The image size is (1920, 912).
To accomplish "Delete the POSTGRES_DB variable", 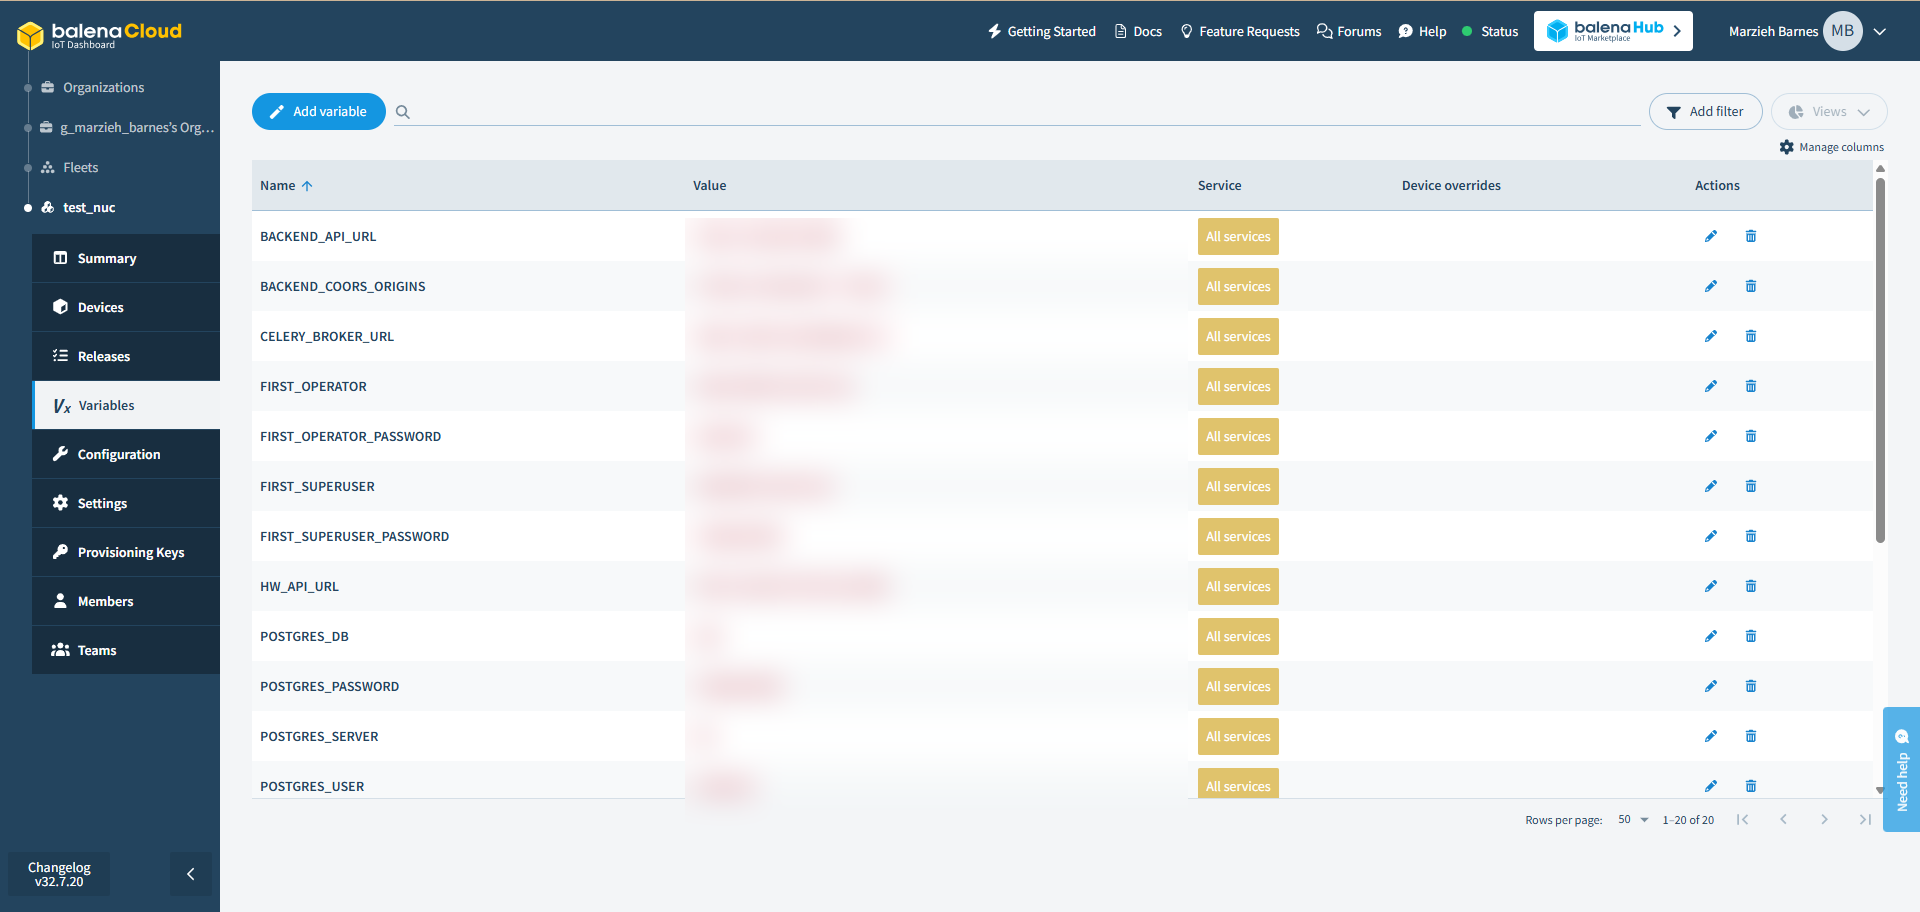I will (x=1751, y=636).
